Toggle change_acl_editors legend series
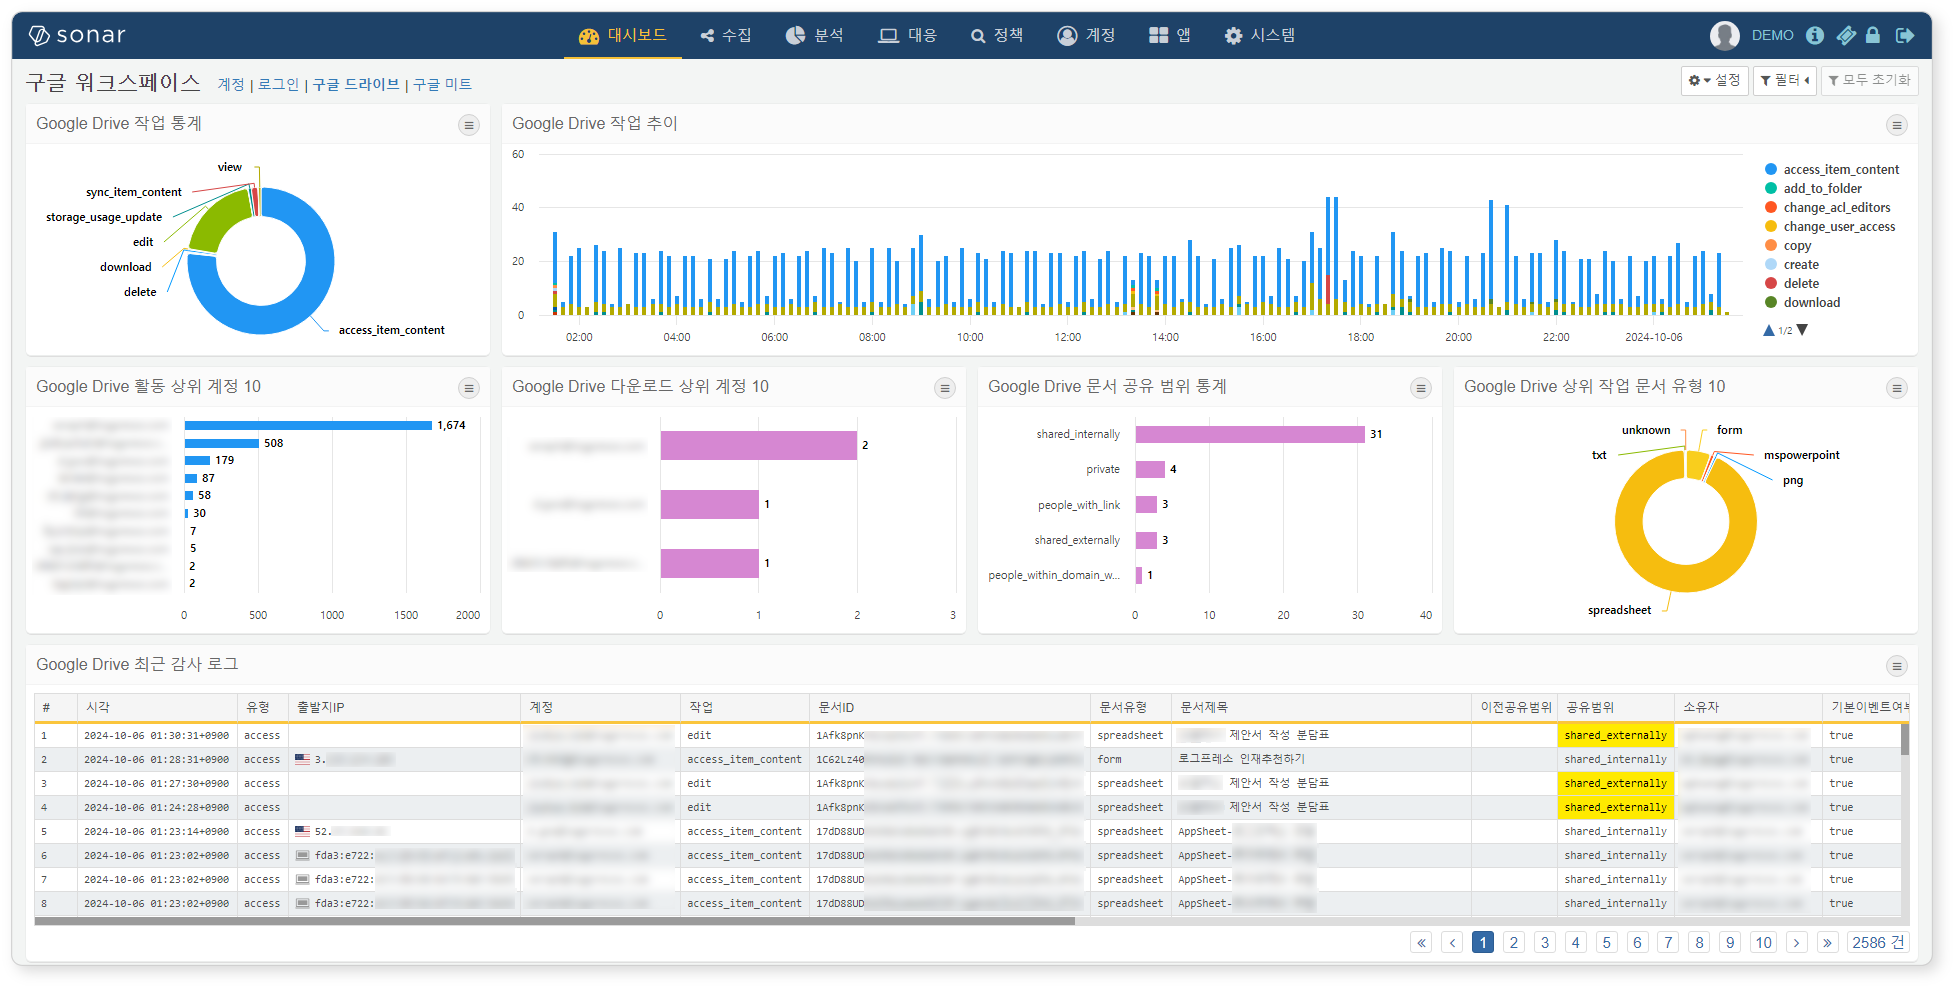Viewport: 1955px width, 988px height. pos(1828,208)
